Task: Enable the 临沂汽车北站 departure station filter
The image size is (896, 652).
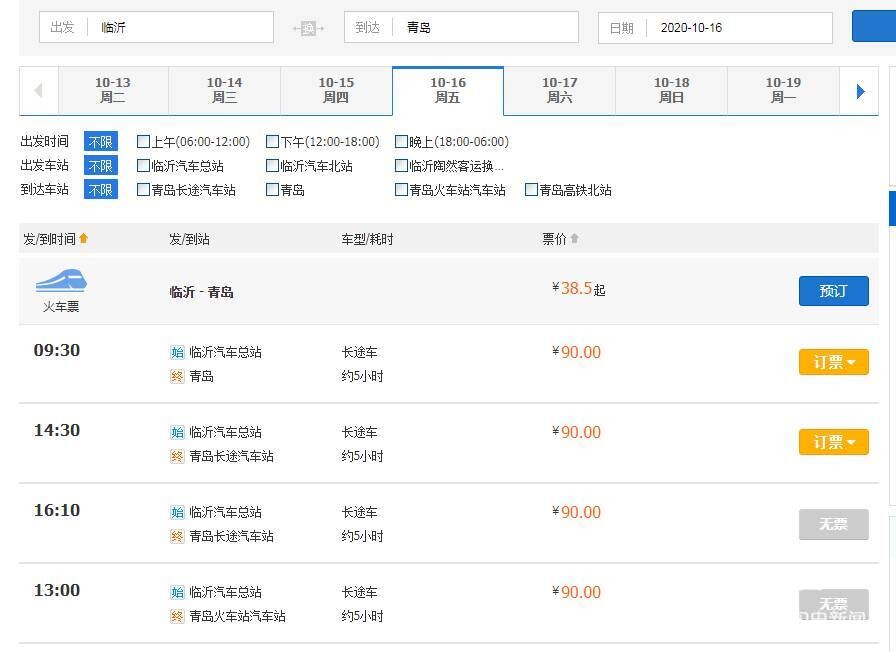Action: (272, 166)
